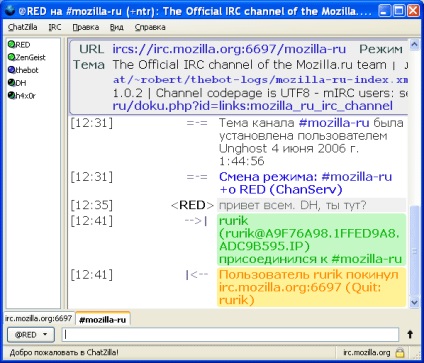Click the Режим label in header

point(381,49)
